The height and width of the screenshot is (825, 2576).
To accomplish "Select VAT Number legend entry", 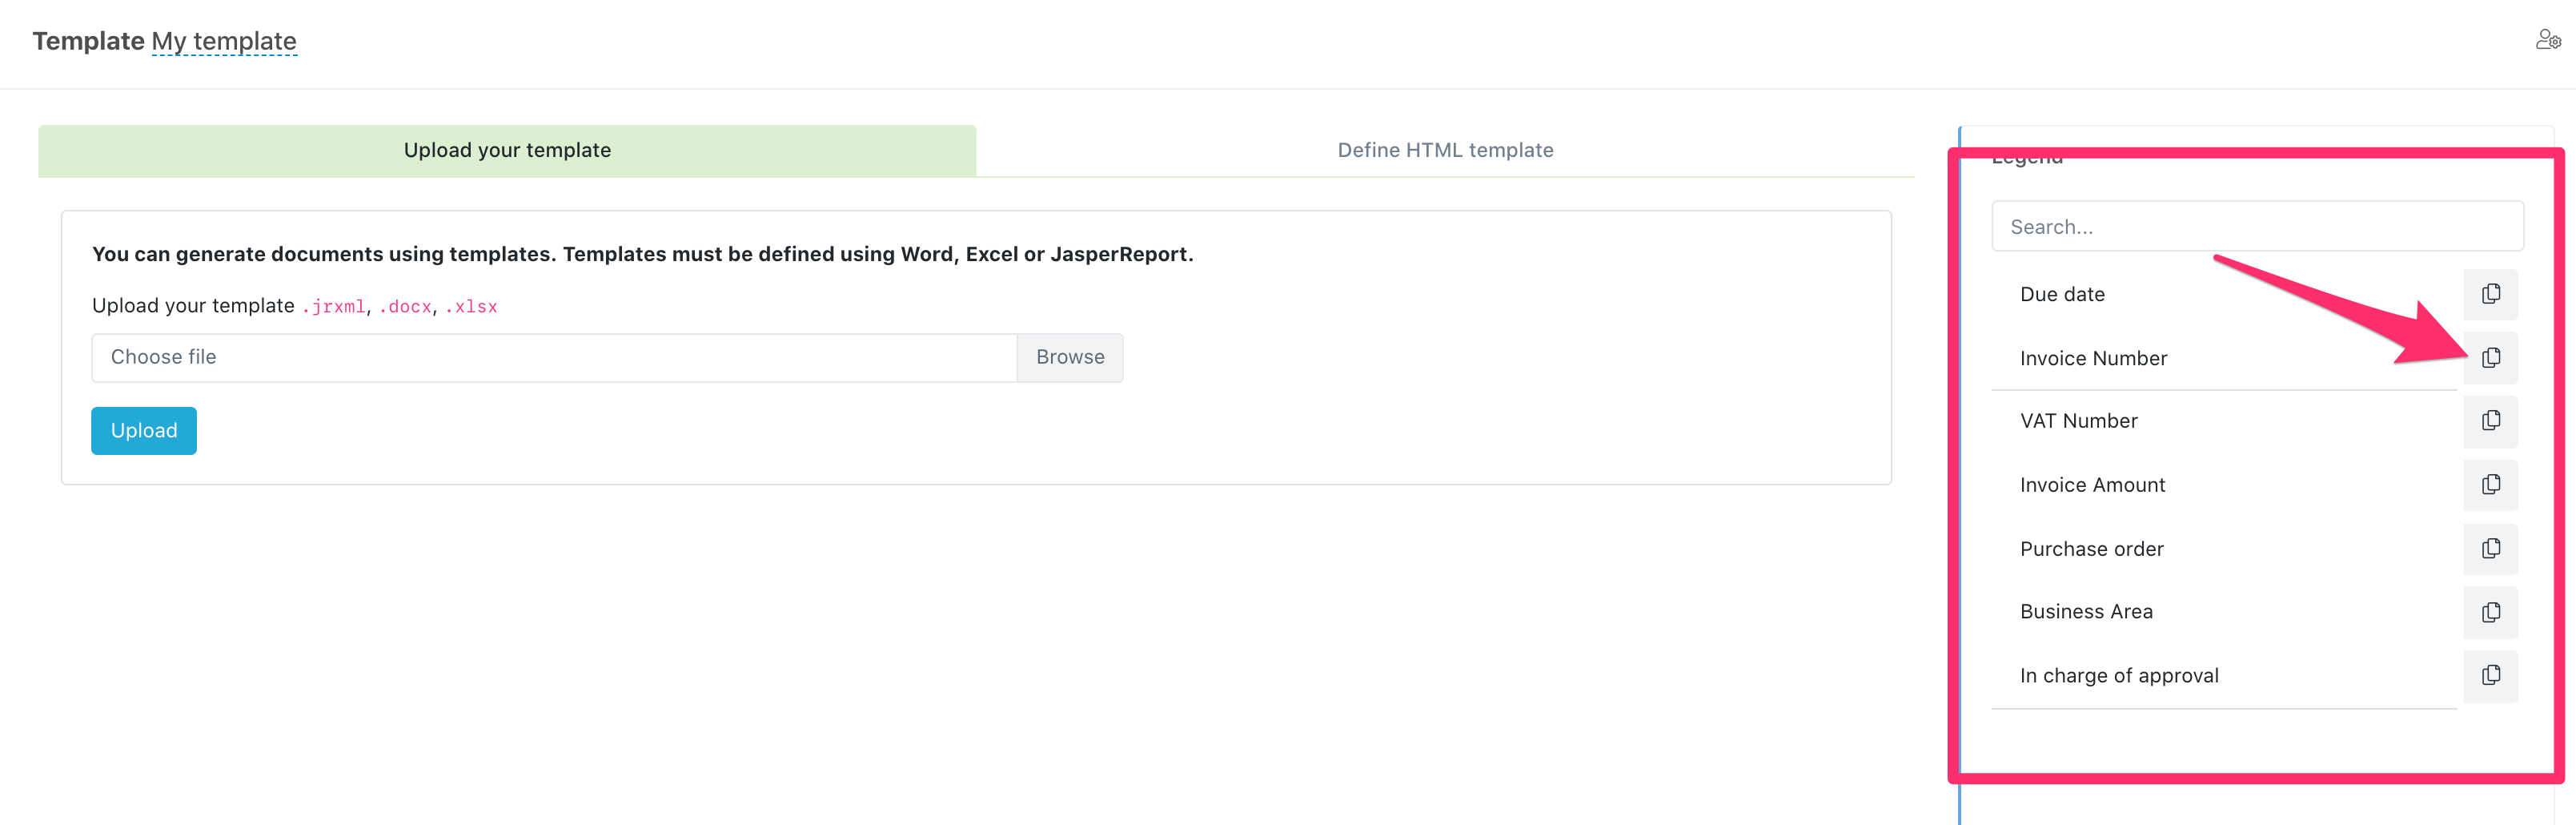I will (x=2078, y=422).
